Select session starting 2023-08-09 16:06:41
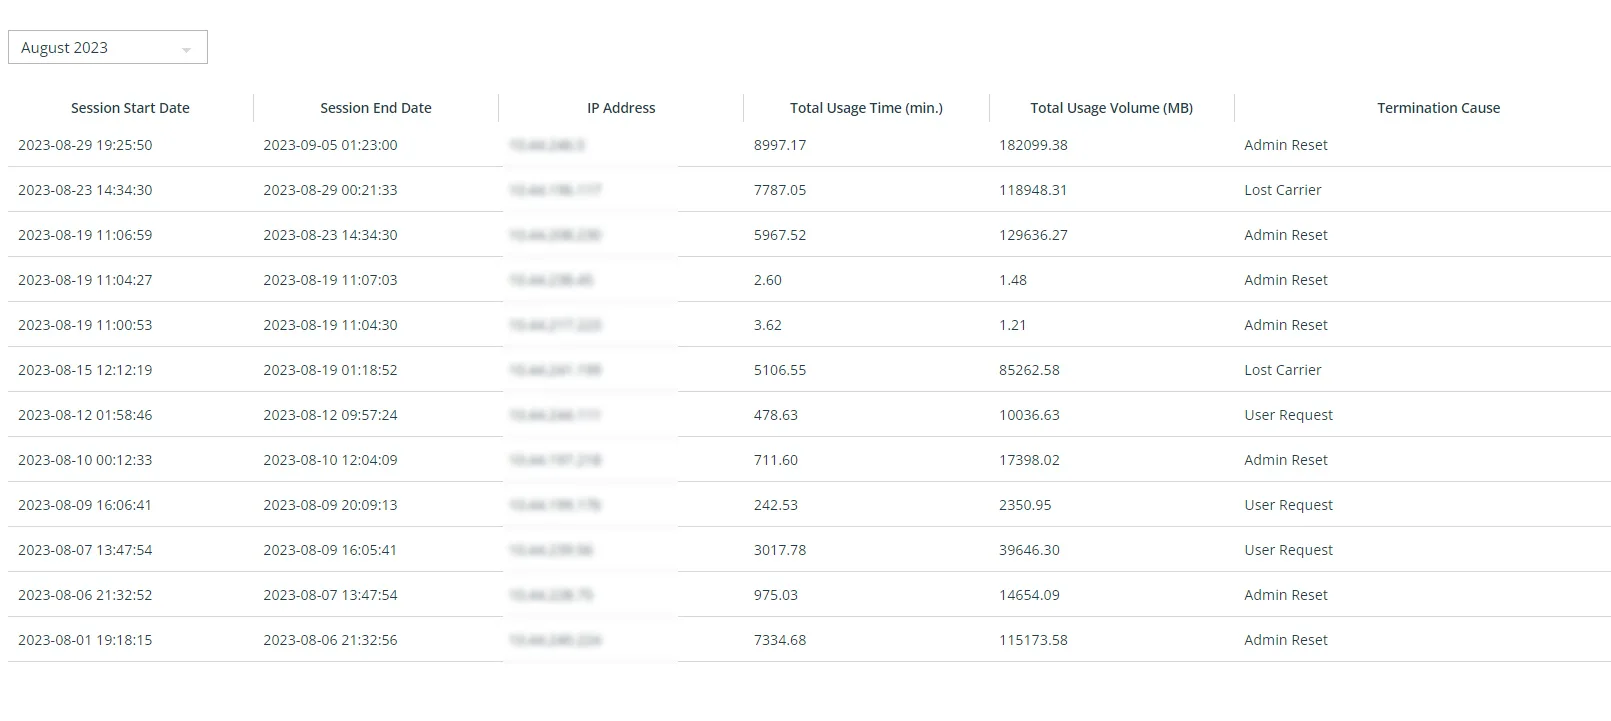This screenshot has height=721, width=1611. pyautogui.click(x=85, y=505)
